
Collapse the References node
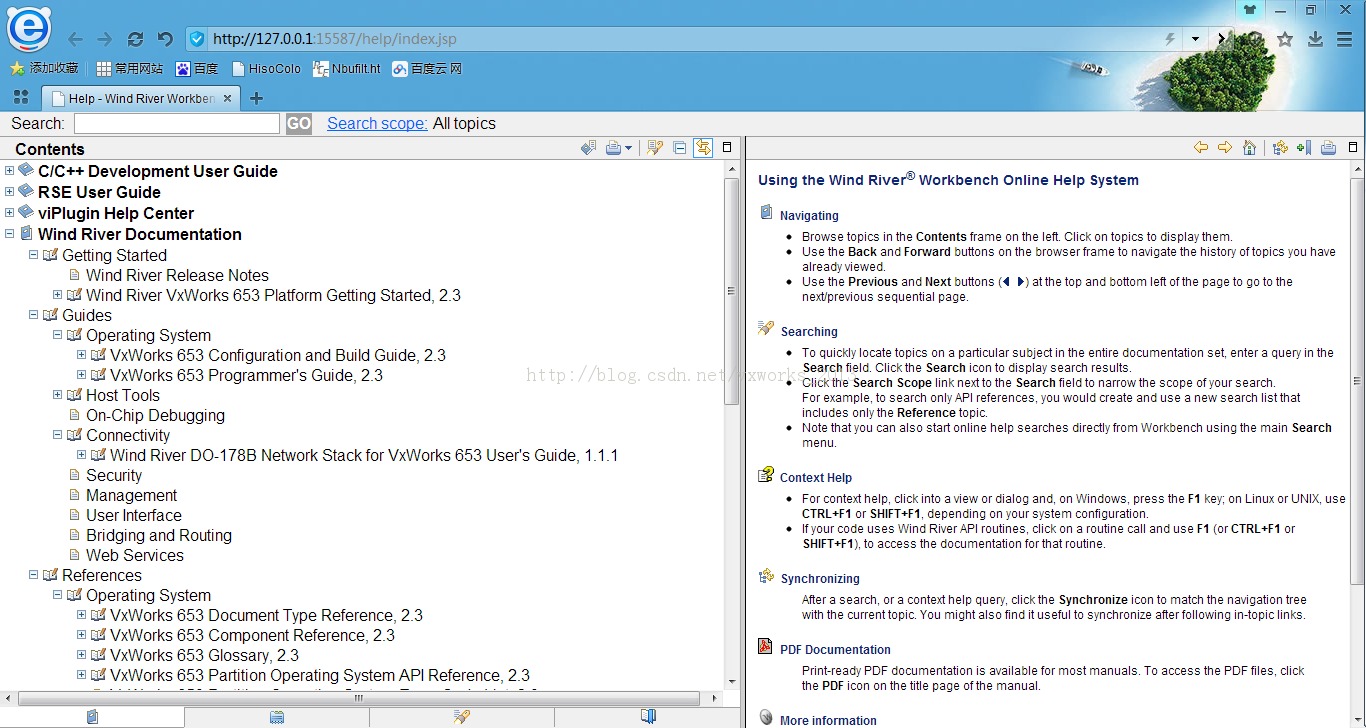pyautogui.click(x=34, y=575)
